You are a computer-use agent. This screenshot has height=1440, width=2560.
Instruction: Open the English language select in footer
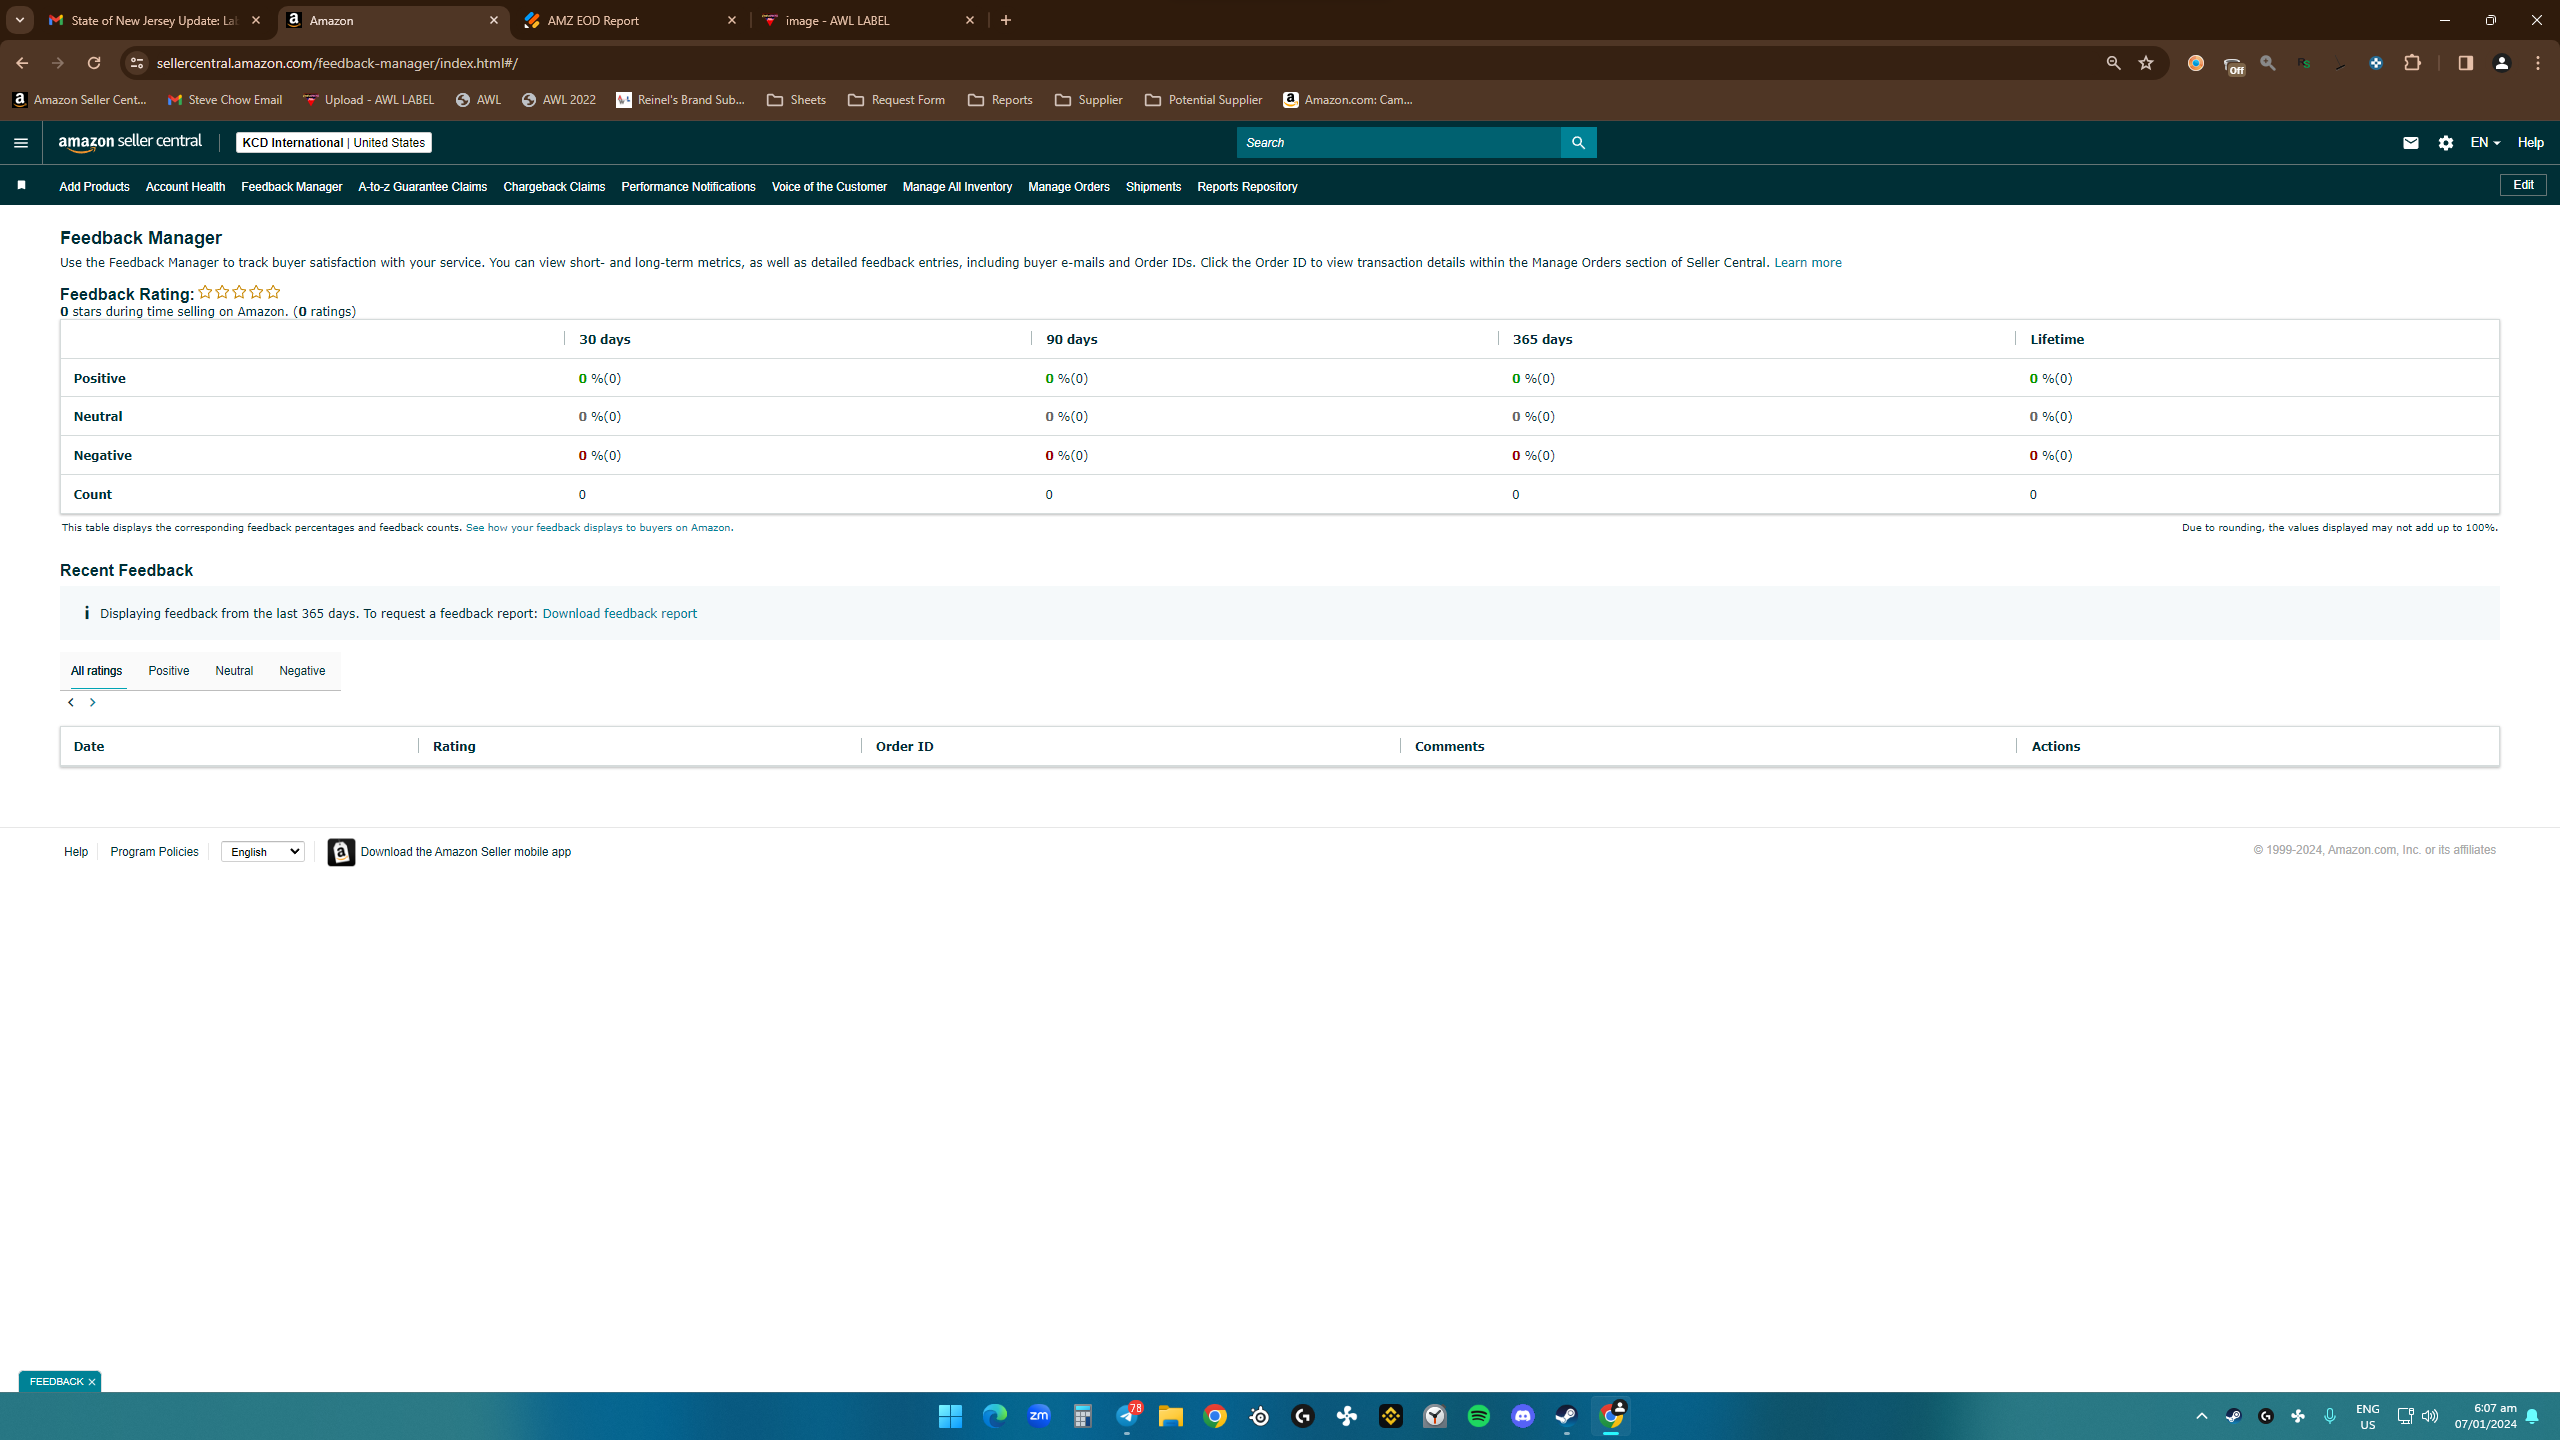(x=262, y=852)
